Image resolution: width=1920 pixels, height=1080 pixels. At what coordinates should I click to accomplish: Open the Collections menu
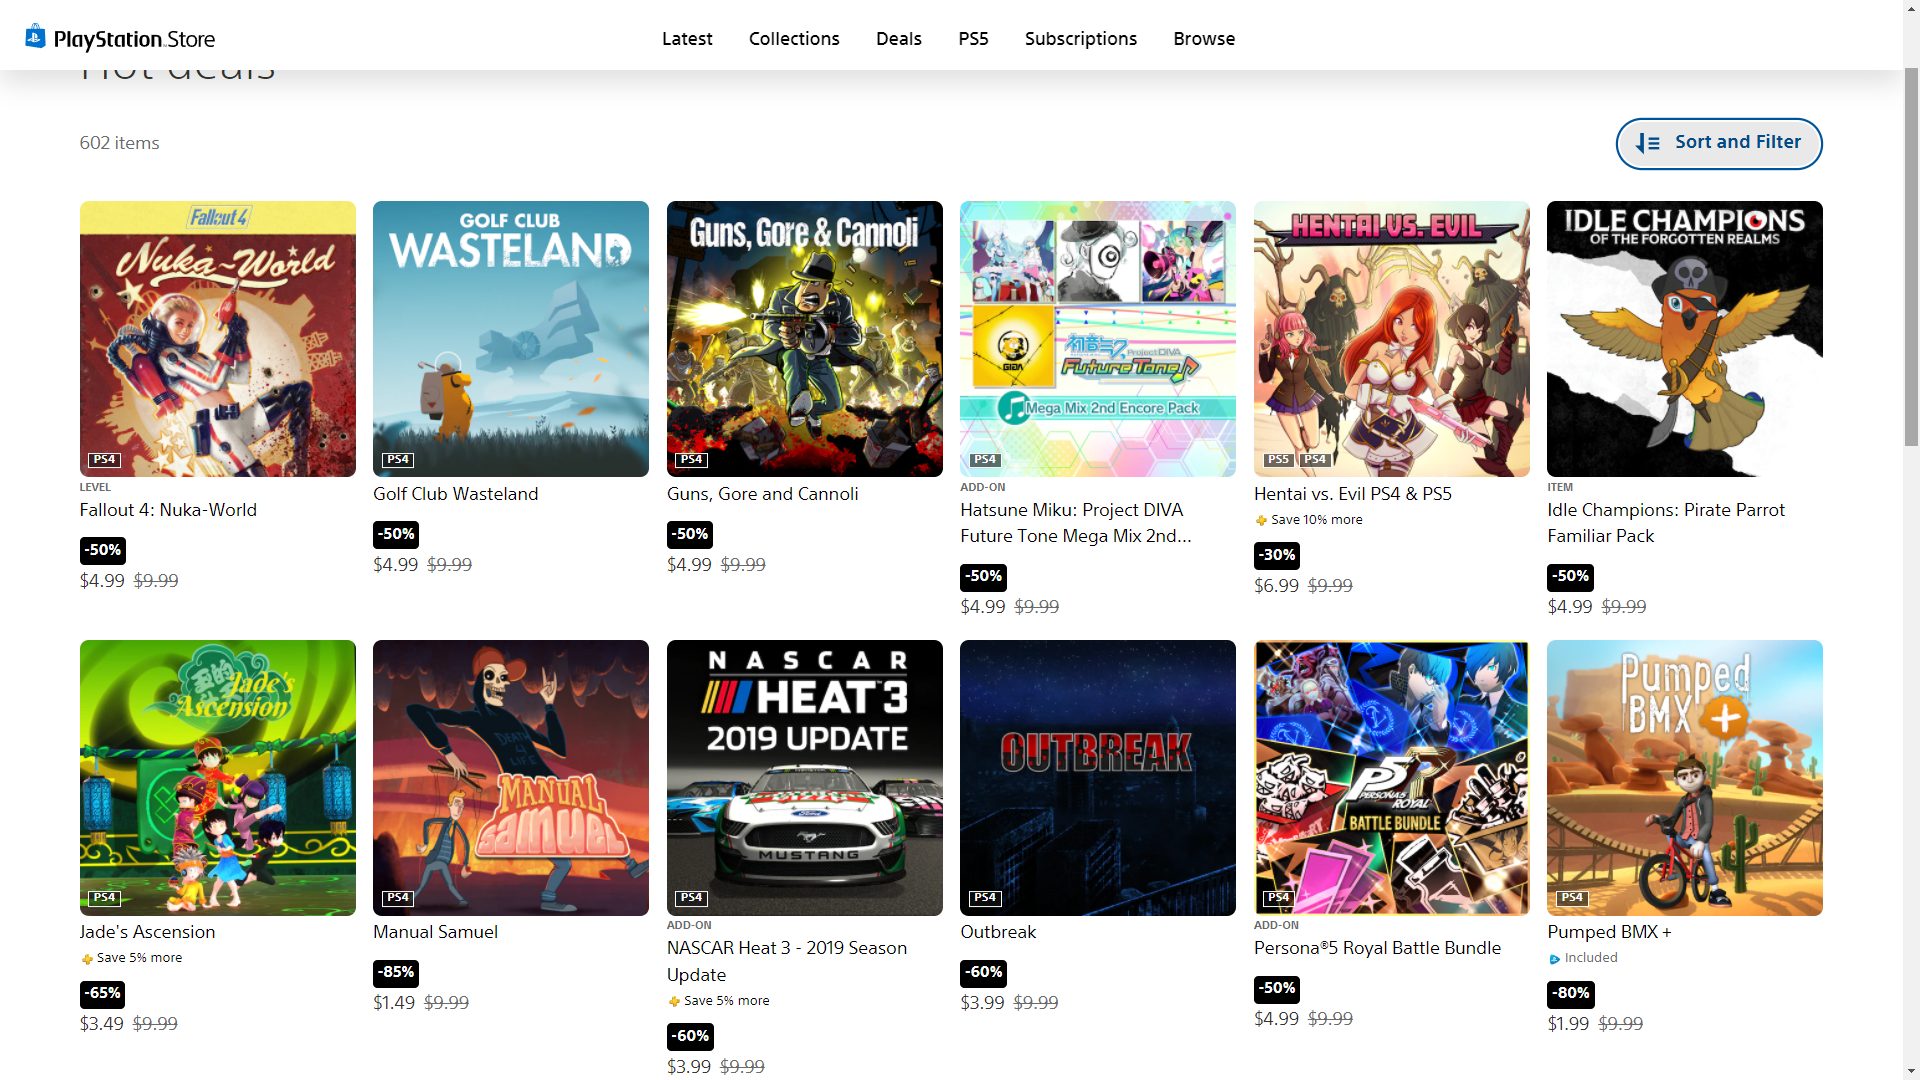point(794,39)
